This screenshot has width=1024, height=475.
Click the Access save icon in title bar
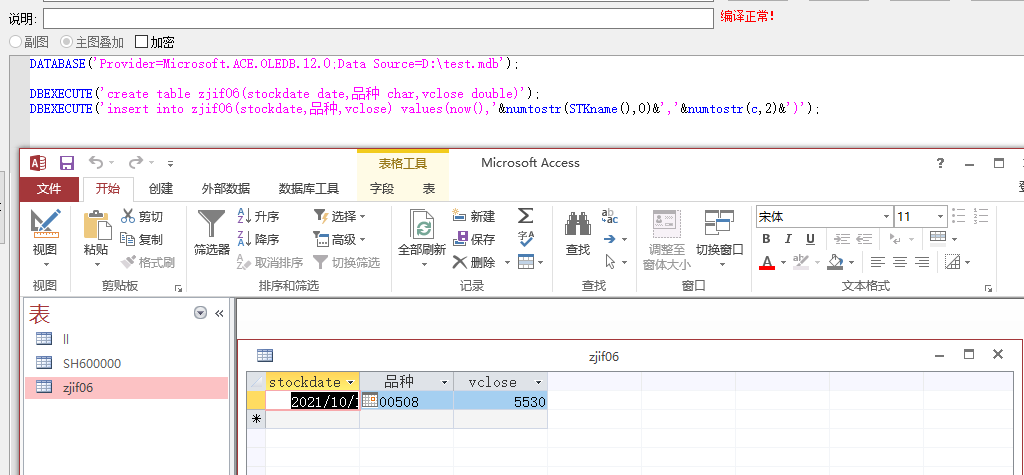pos(67,163)
